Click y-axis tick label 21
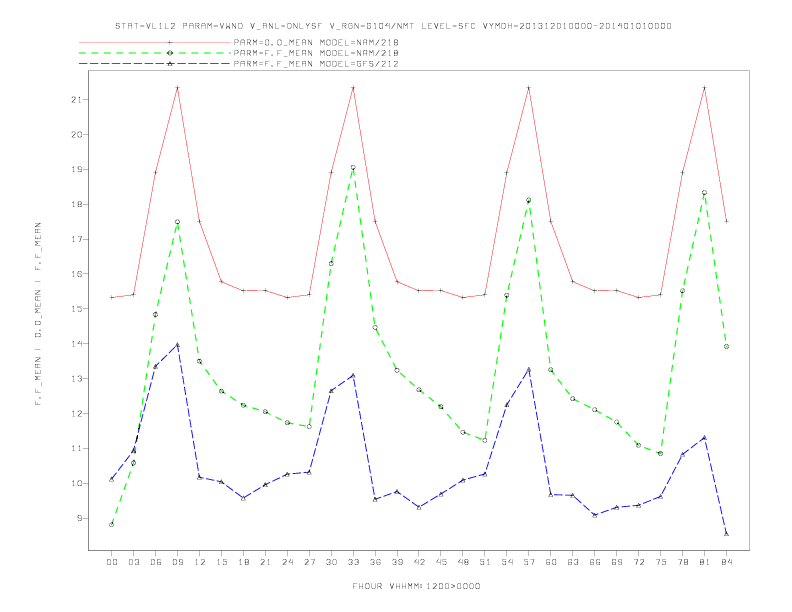 pos(76,99)
